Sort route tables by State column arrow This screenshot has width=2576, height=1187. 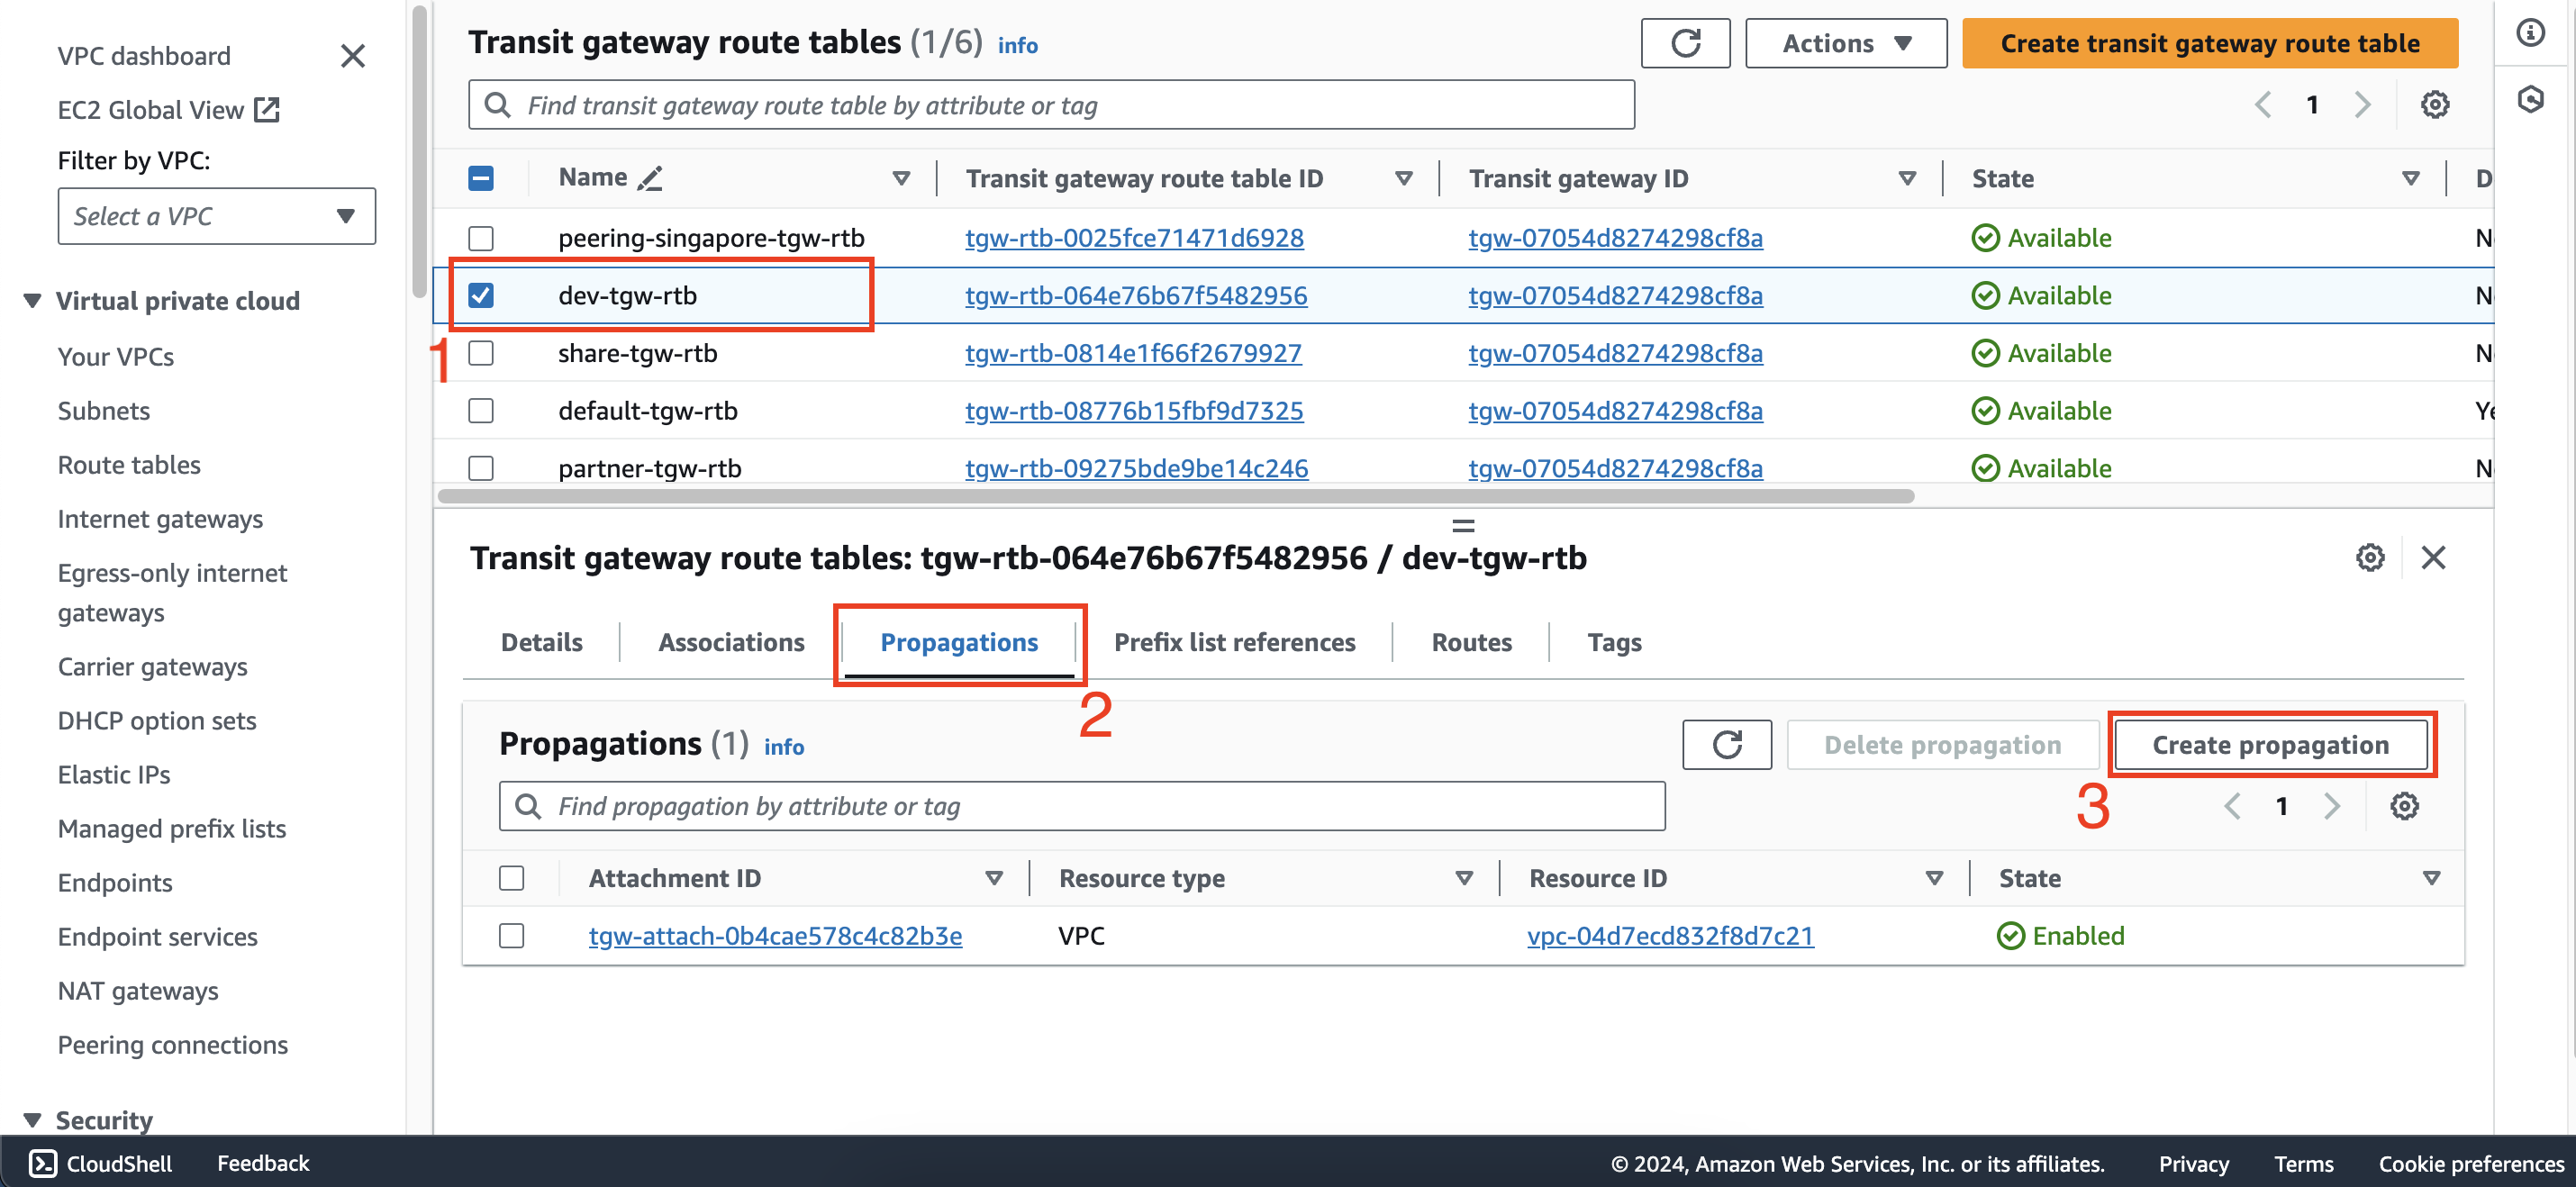tap(2410, 178)
